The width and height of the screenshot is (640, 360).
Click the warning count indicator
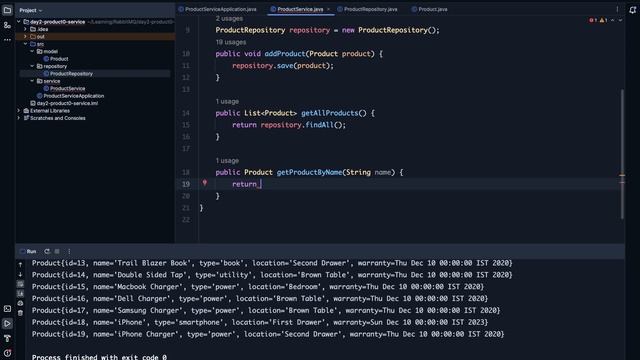pos(603,20)
